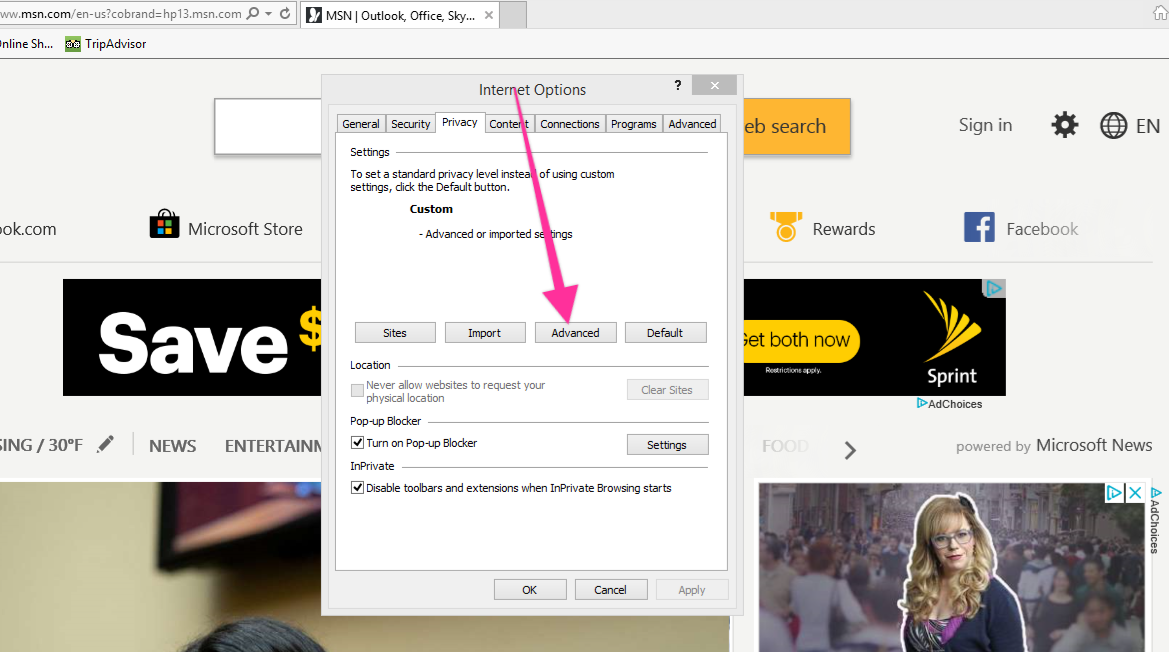
Task: Click the AdChoices icon on Sprint banner
Action: 995,288
